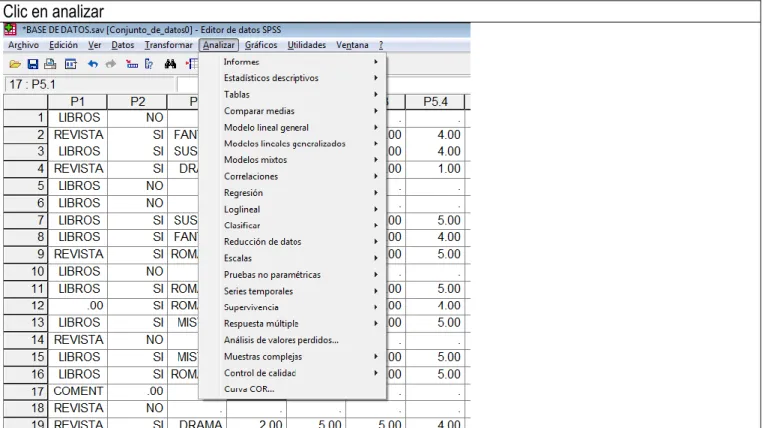Click the Save floppy disk icon
The height and width of the screenshot is (428, 762).
(33, 64)
